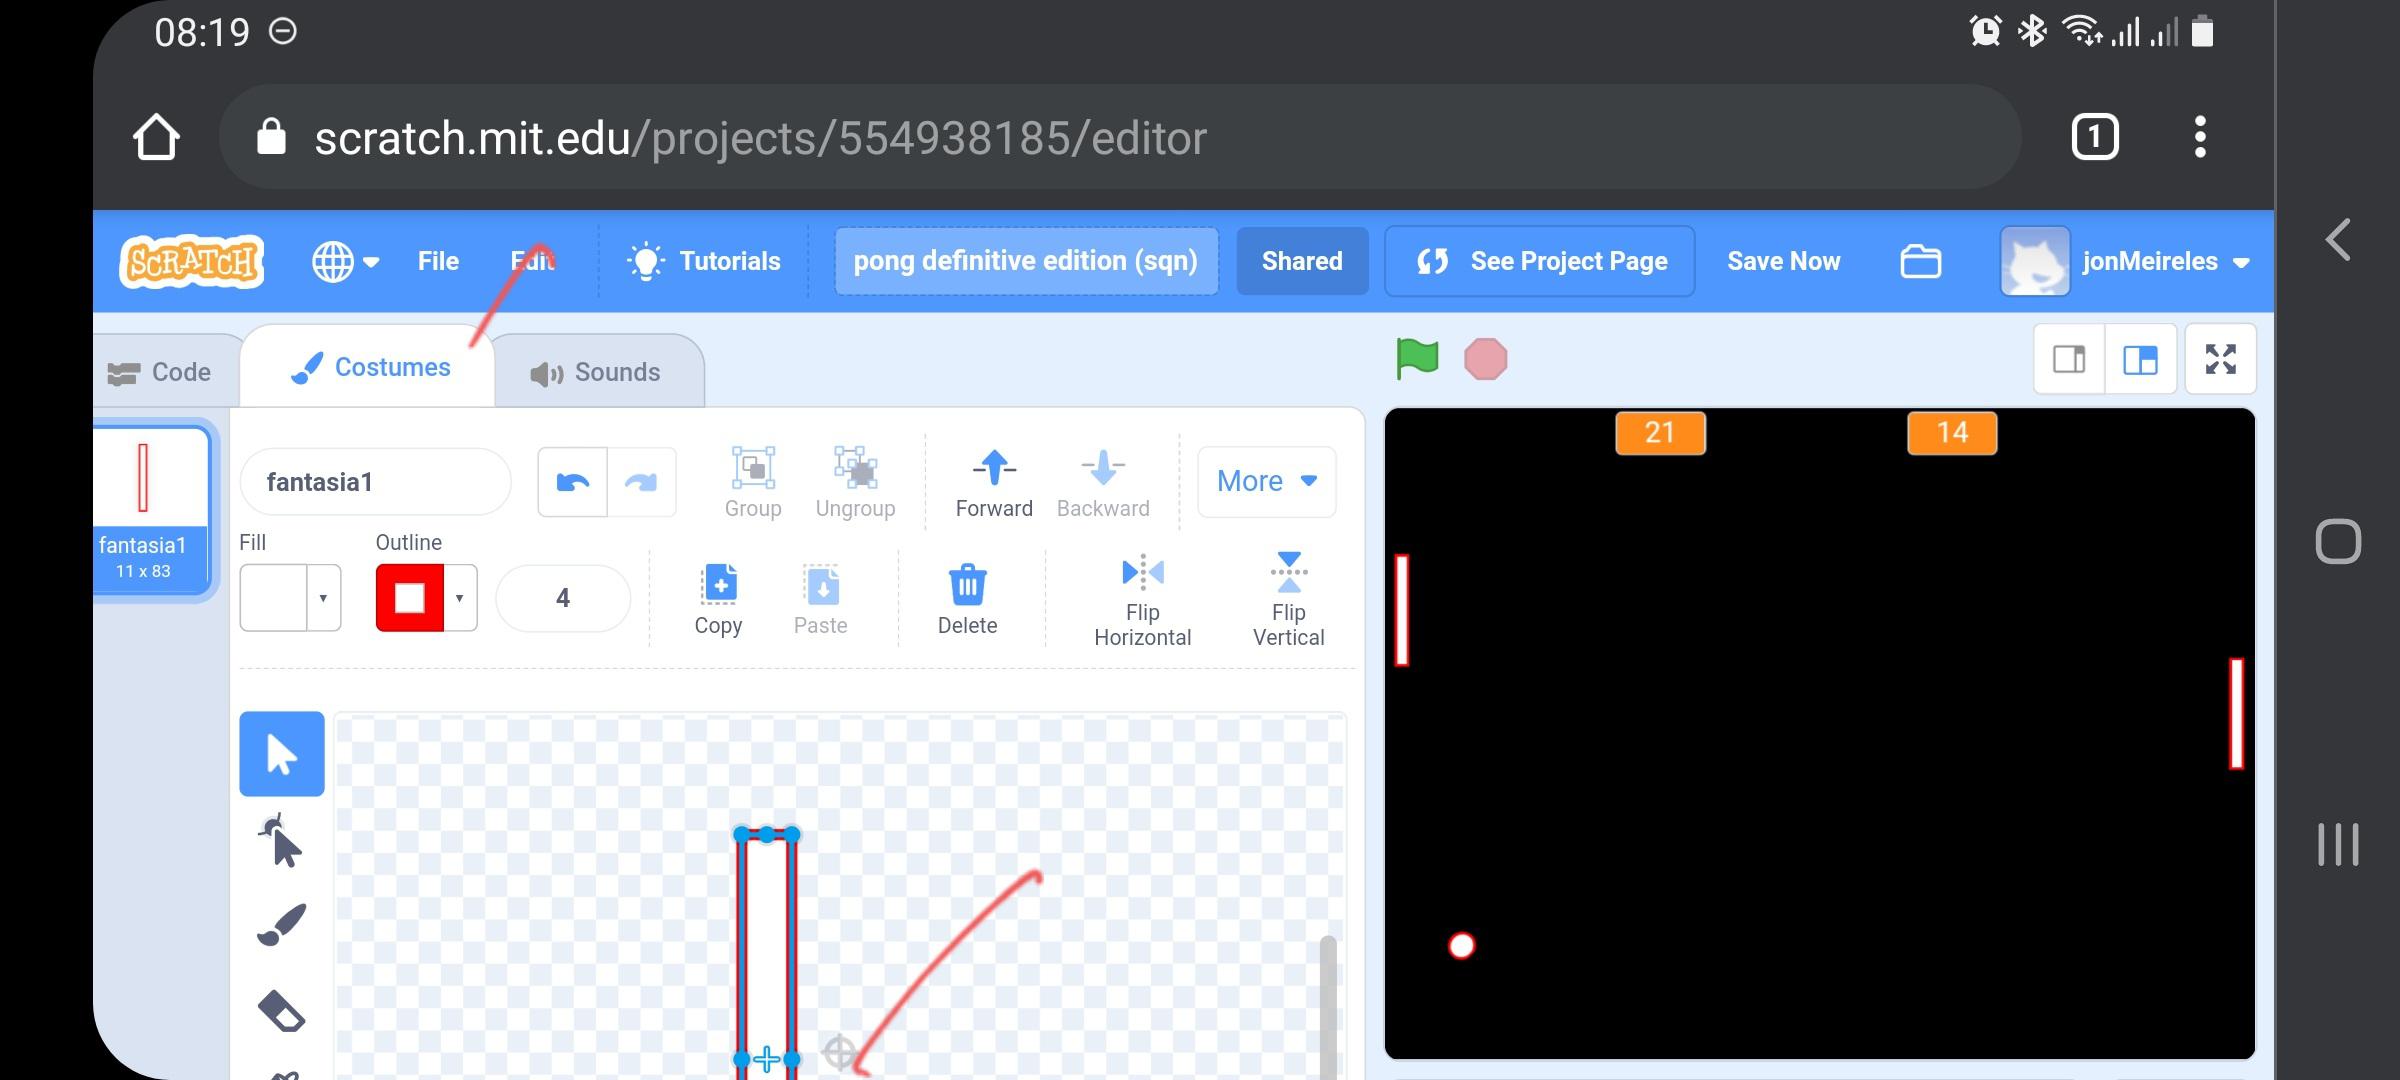Click the Shared button
This screenshot has height=1080, width=2400.
(1302, 261)
